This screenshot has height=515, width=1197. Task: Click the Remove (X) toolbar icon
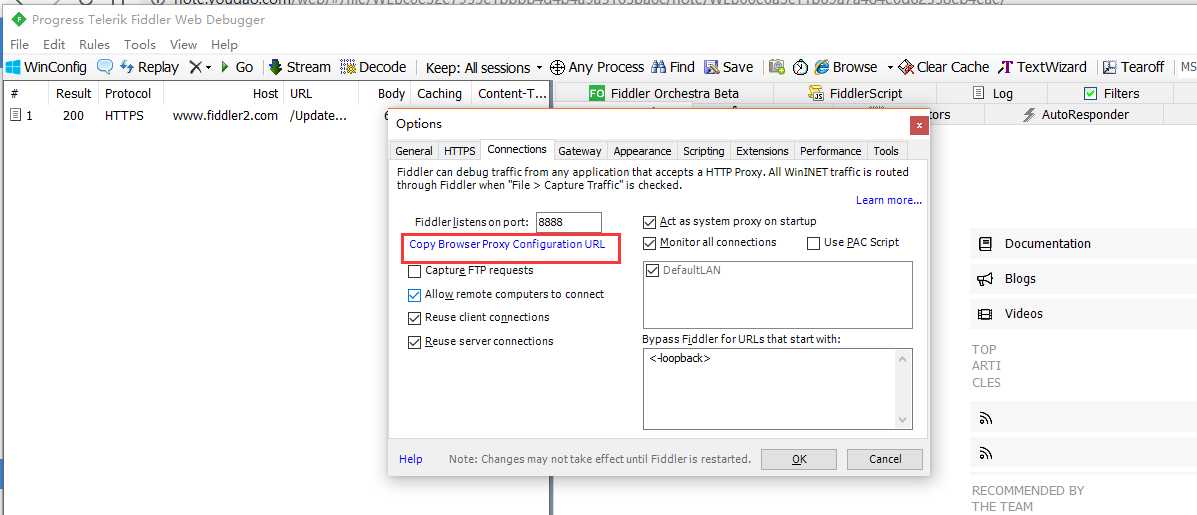[x=195, y=67]
